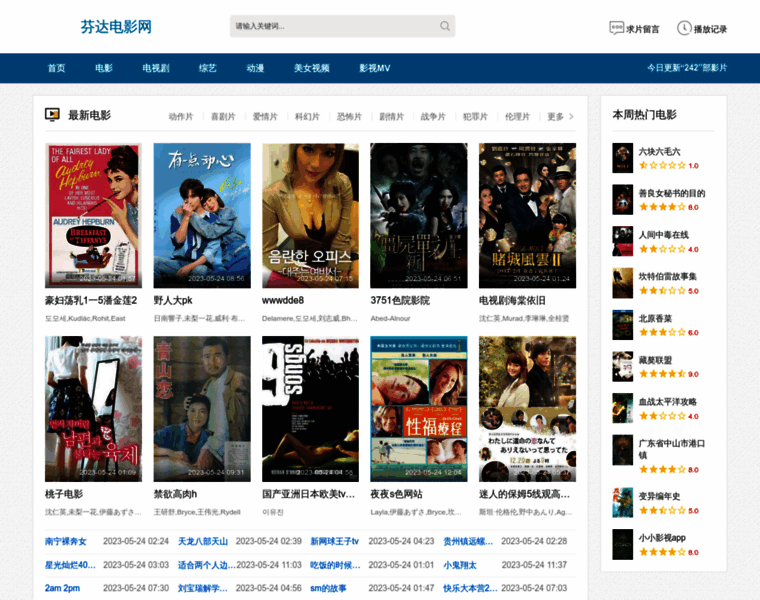760x600 pixels.
Task: Filter by 犯罪片 category
Action: point(475,116)
